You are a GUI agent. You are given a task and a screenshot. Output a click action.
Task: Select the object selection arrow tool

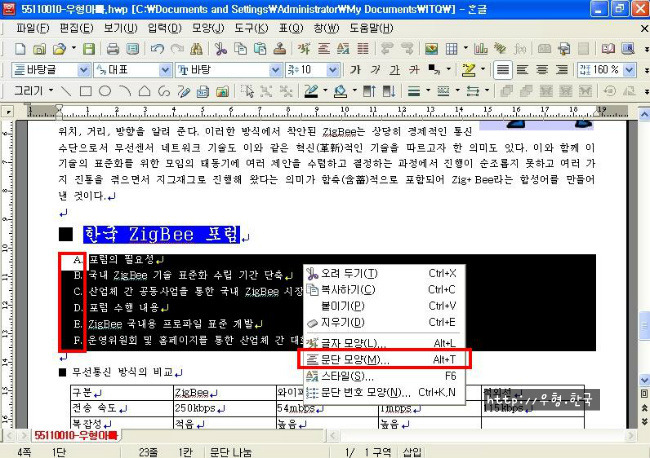[x=247, y=91]
